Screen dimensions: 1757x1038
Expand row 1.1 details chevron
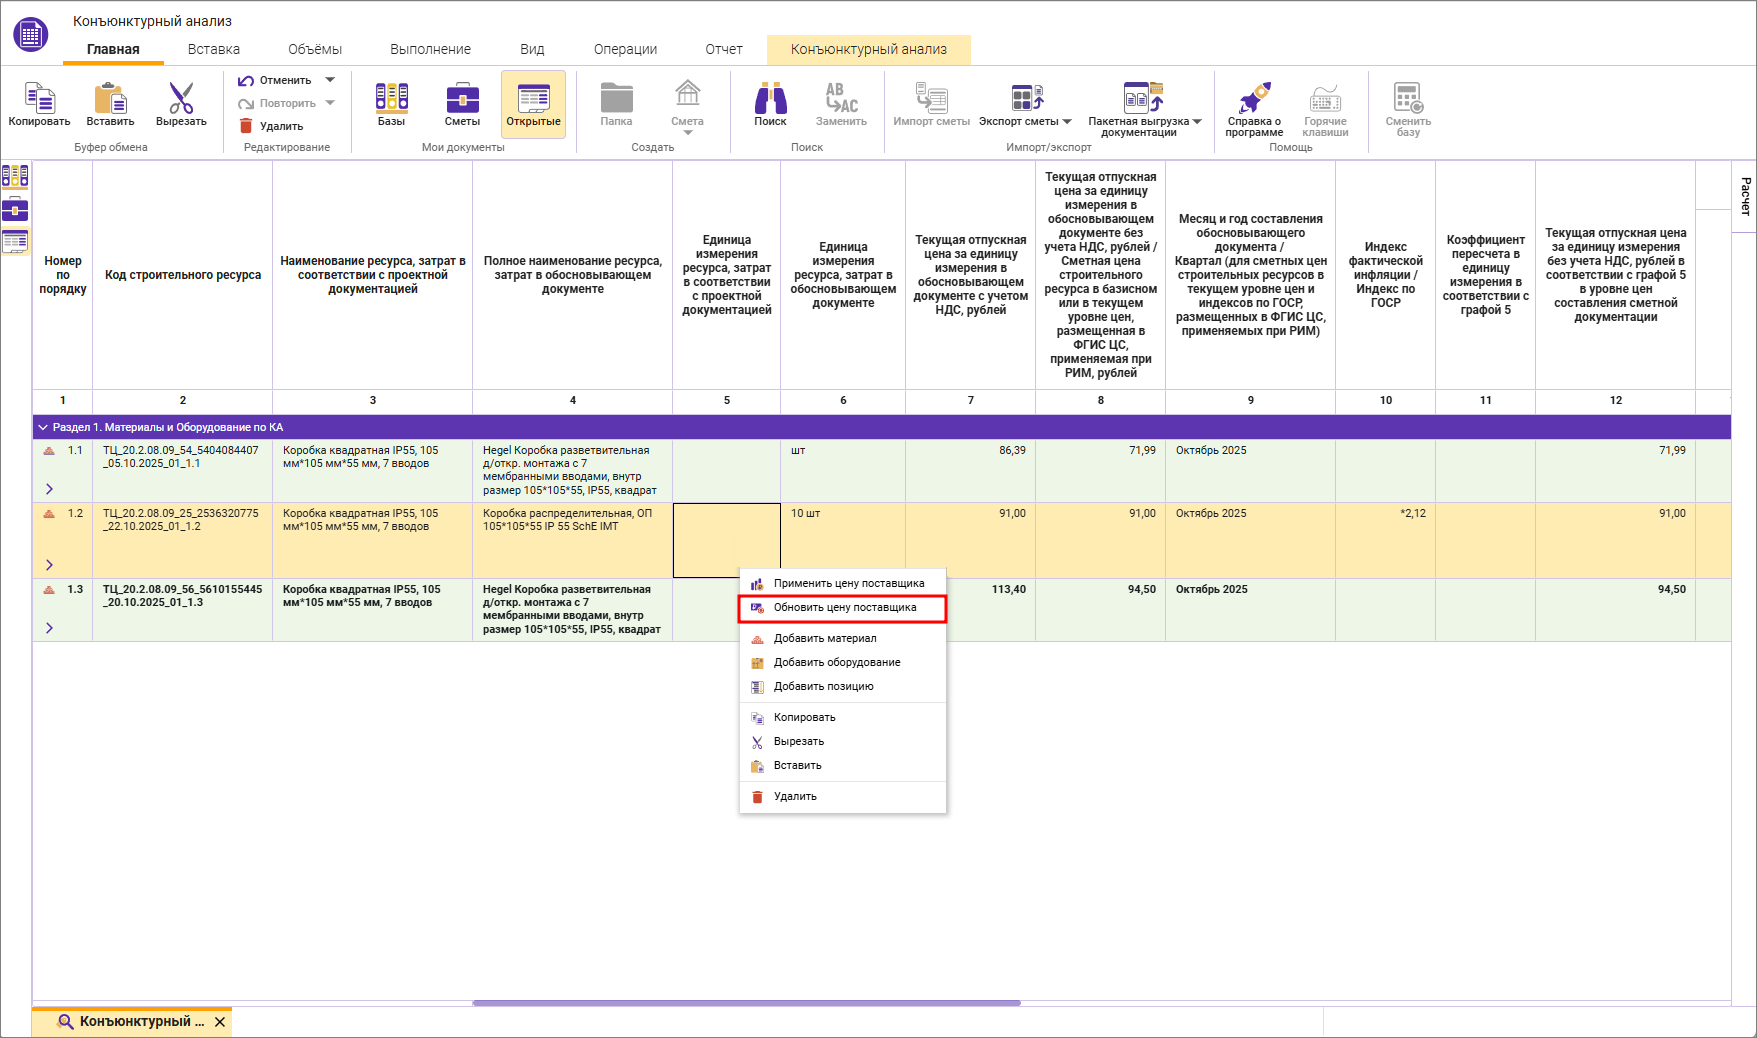[49, 489]
